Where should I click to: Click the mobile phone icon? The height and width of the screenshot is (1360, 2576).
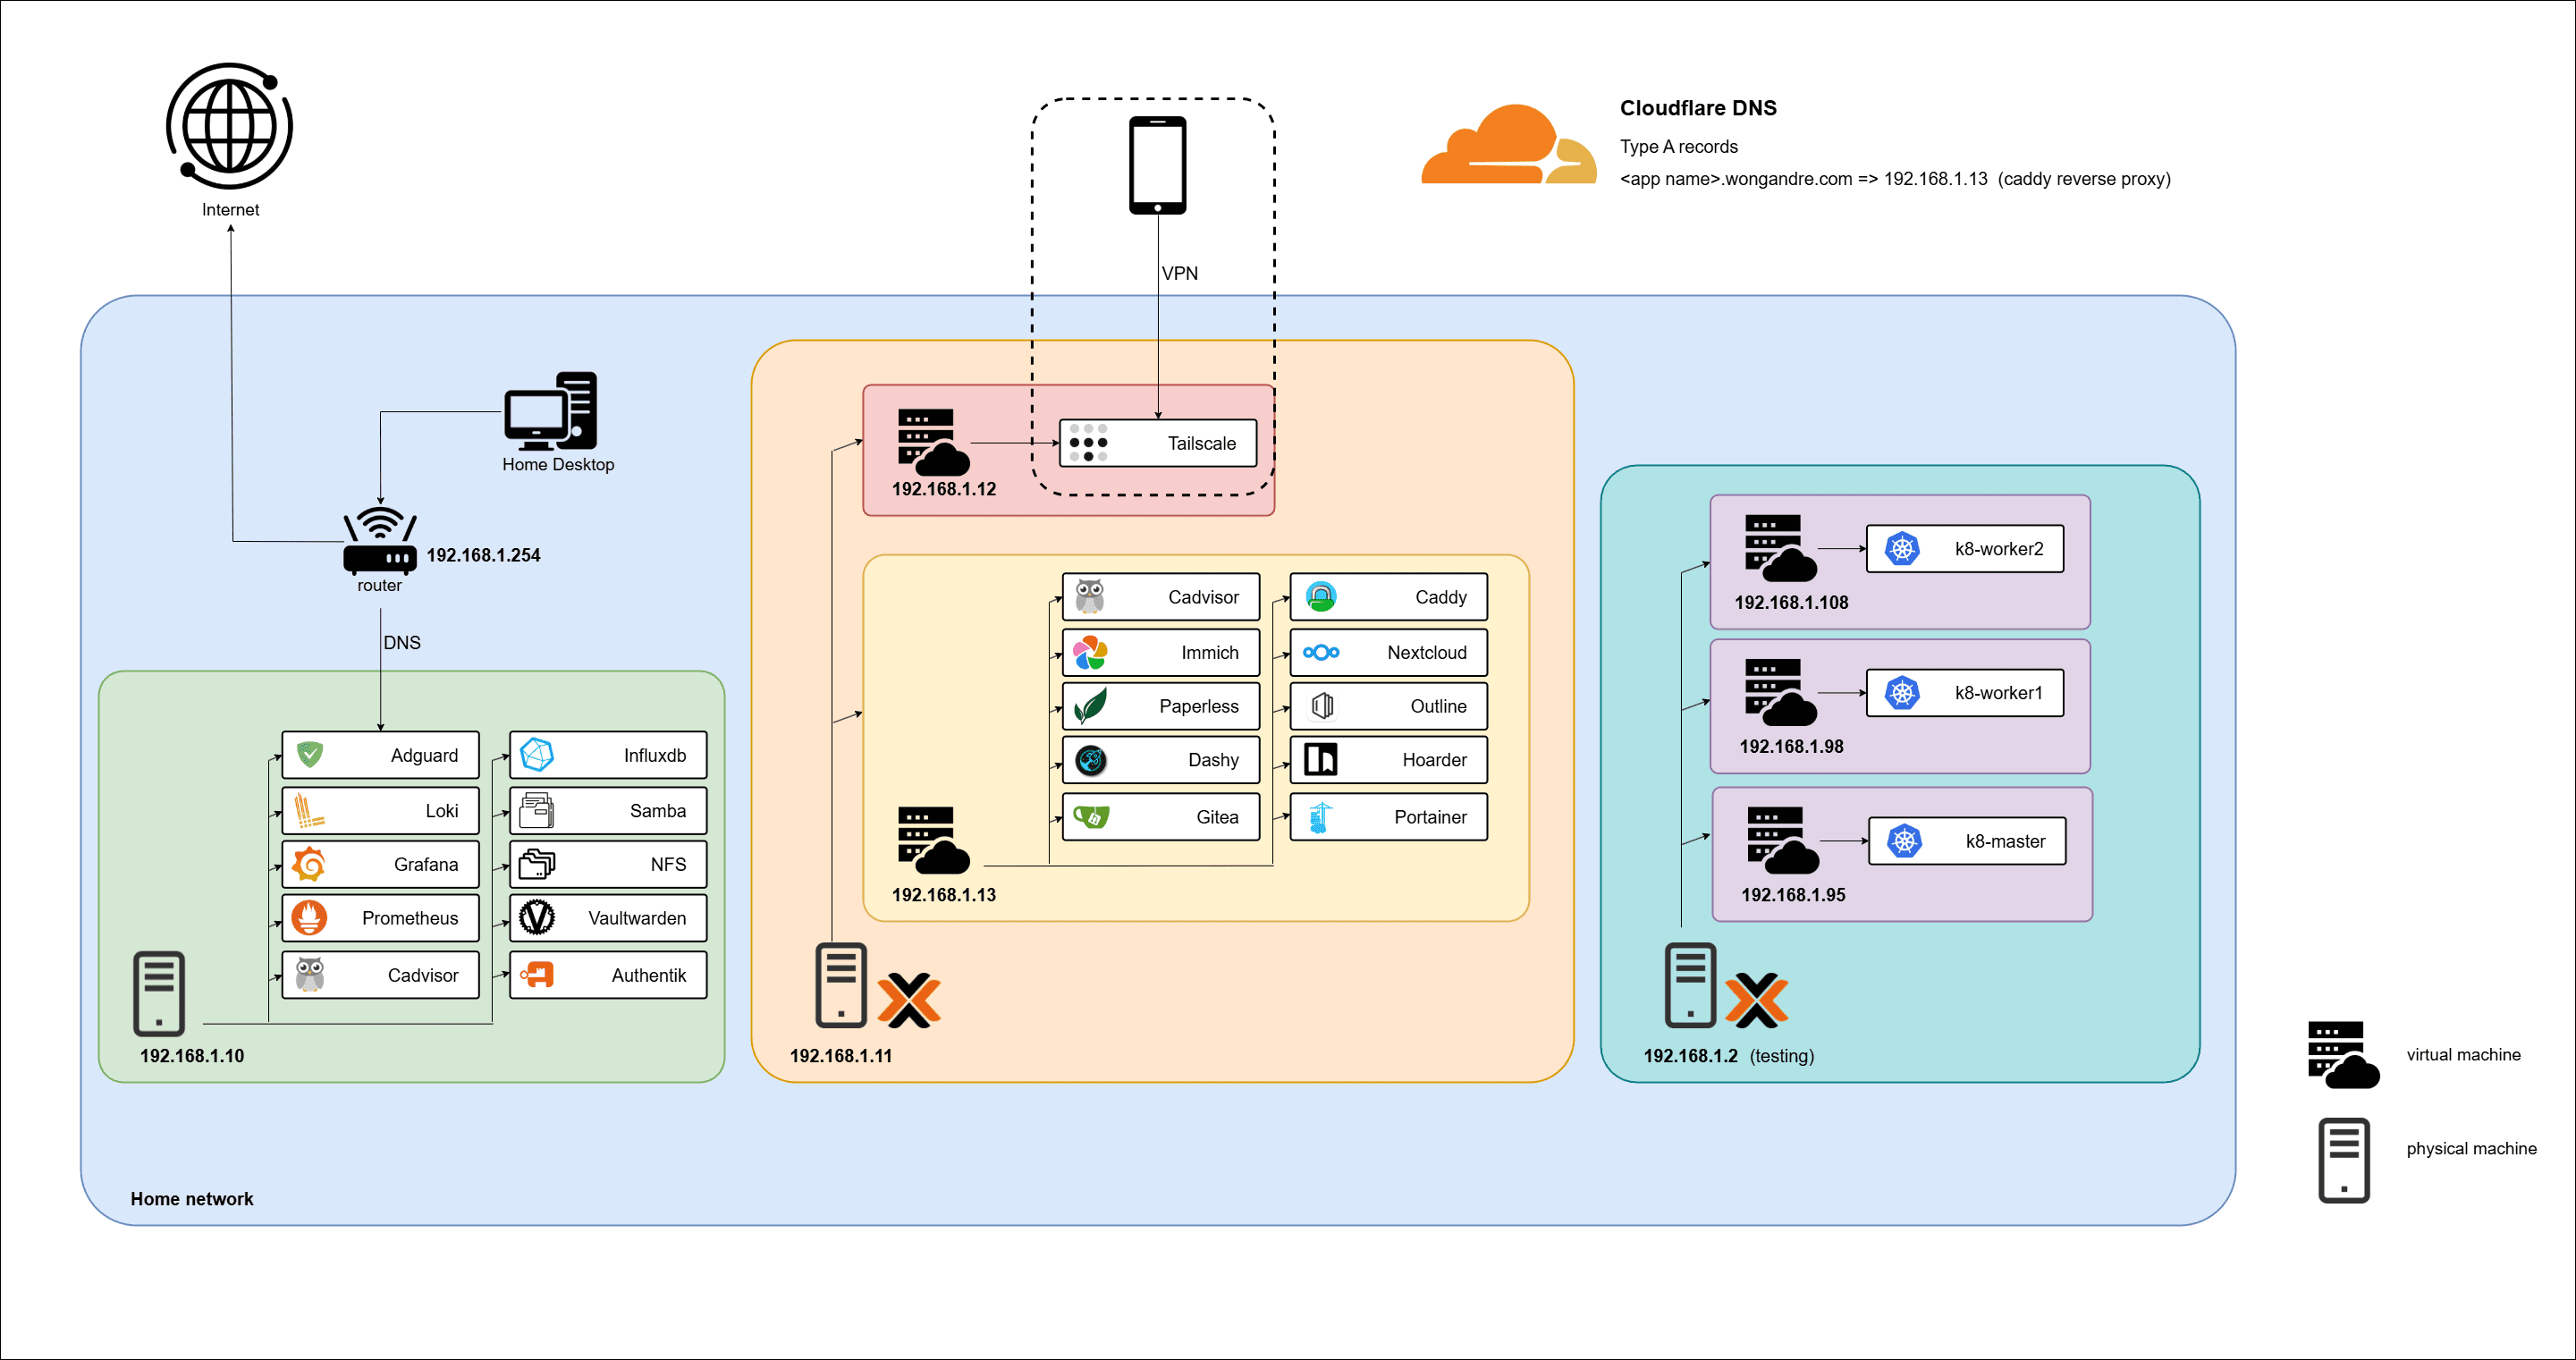click(x=1157, y=165)
